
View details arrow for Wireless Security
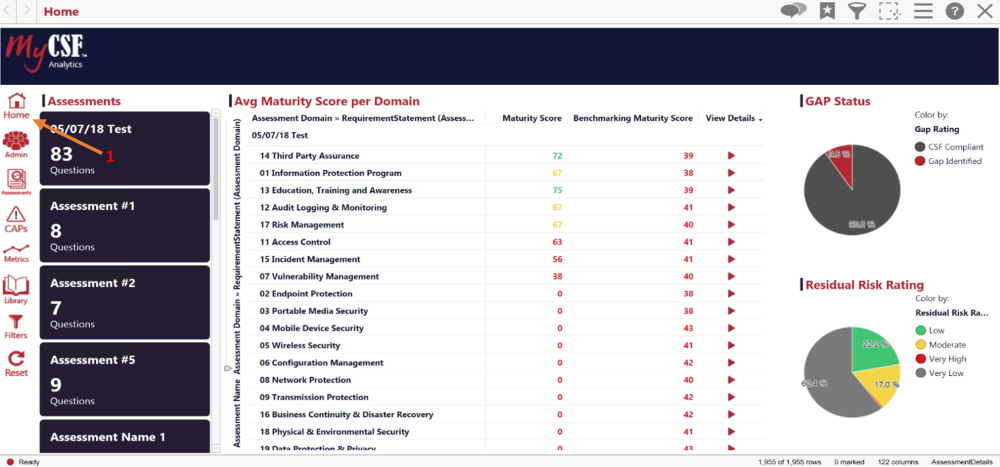pos(732,345)
